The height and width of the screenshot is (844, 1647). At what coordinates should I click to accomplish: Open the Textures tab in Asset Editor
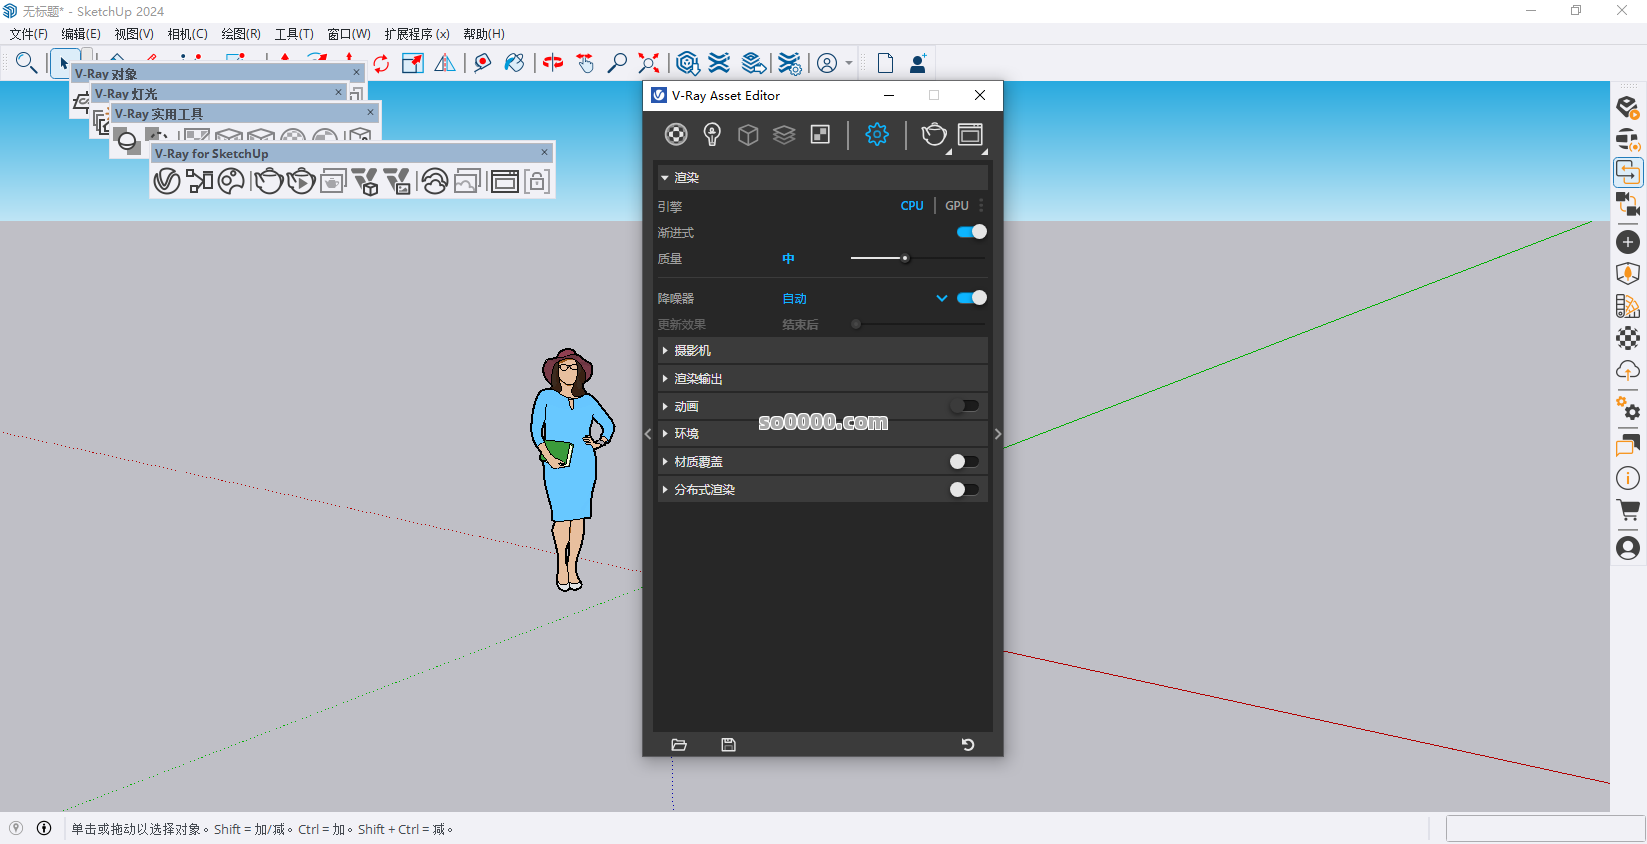click(x=820, y=134)
